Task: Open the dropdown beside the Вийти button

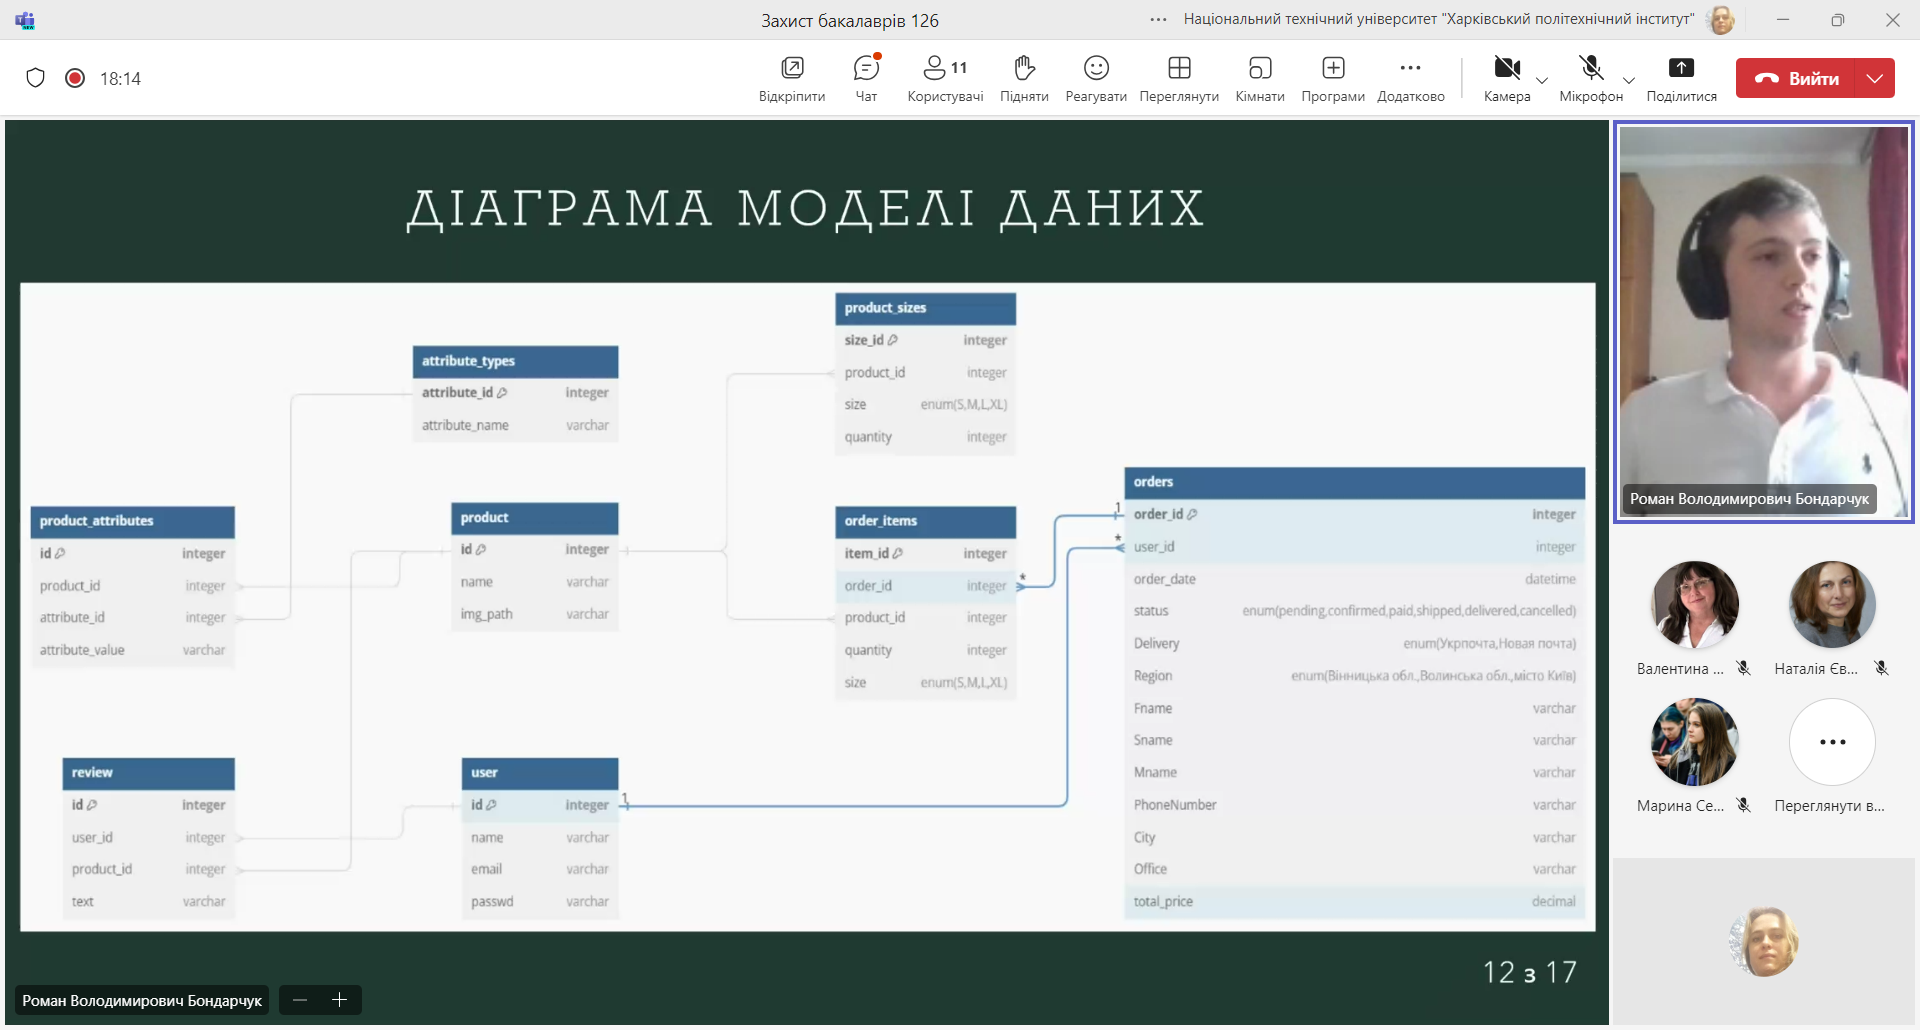Action: click(x=1875, y=78)
